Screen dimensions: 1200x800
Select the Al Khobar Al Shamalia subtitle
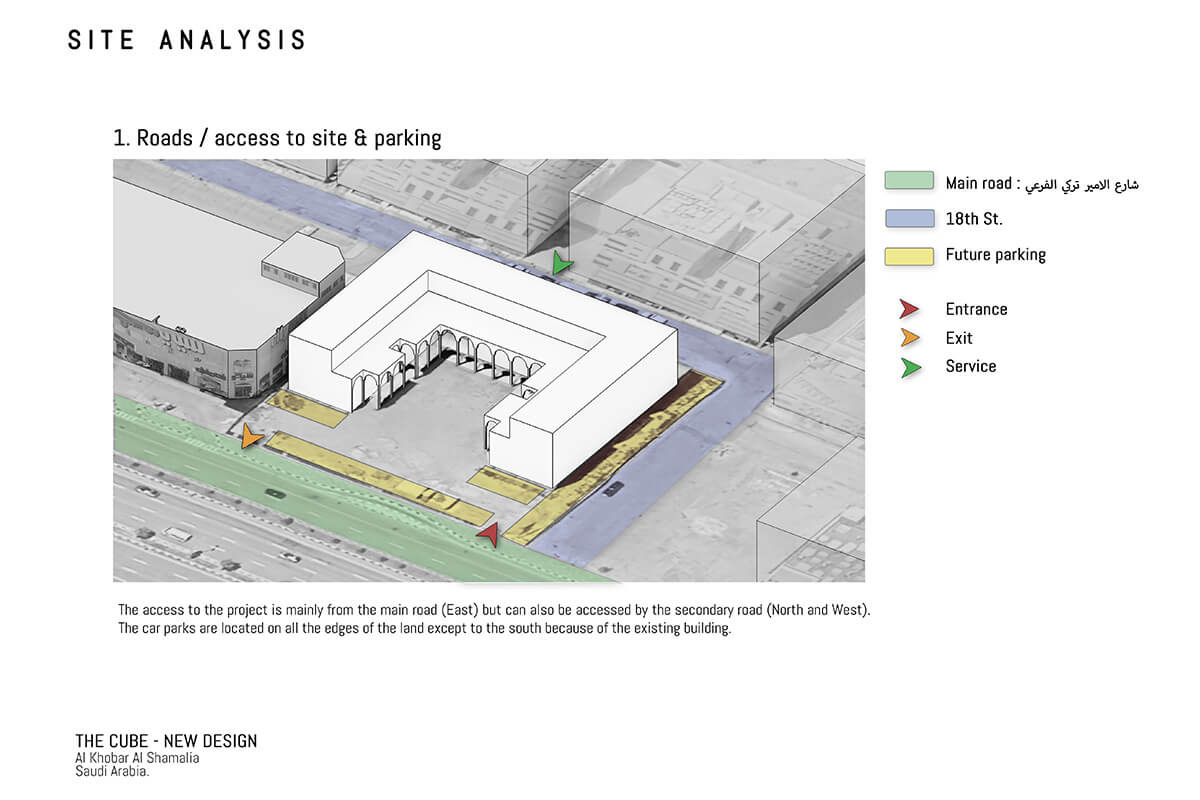click(x=137, y=758)
